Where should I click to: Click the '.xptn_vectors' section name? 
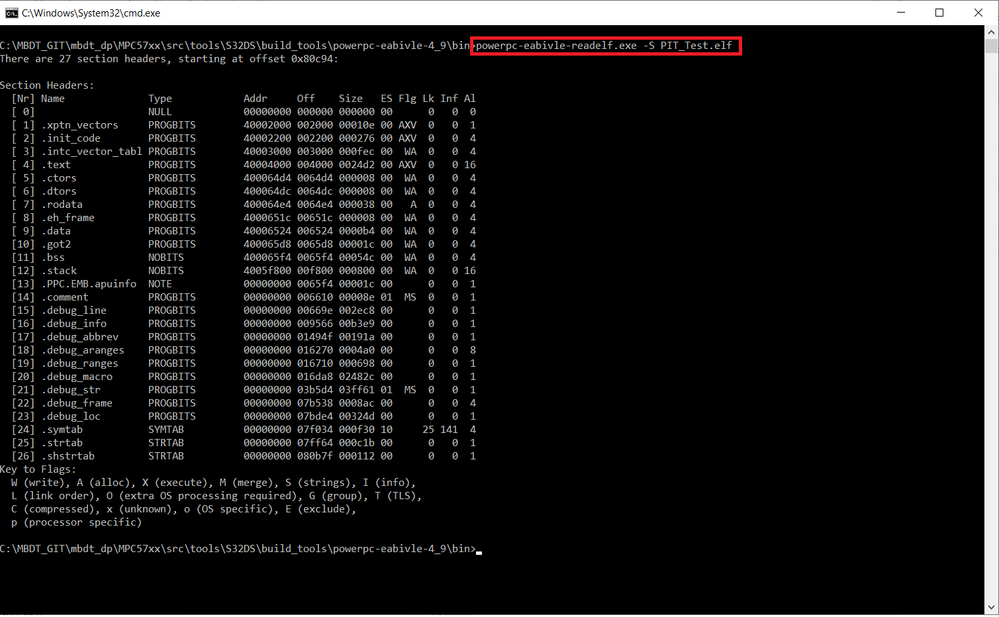tap(80, 125)
